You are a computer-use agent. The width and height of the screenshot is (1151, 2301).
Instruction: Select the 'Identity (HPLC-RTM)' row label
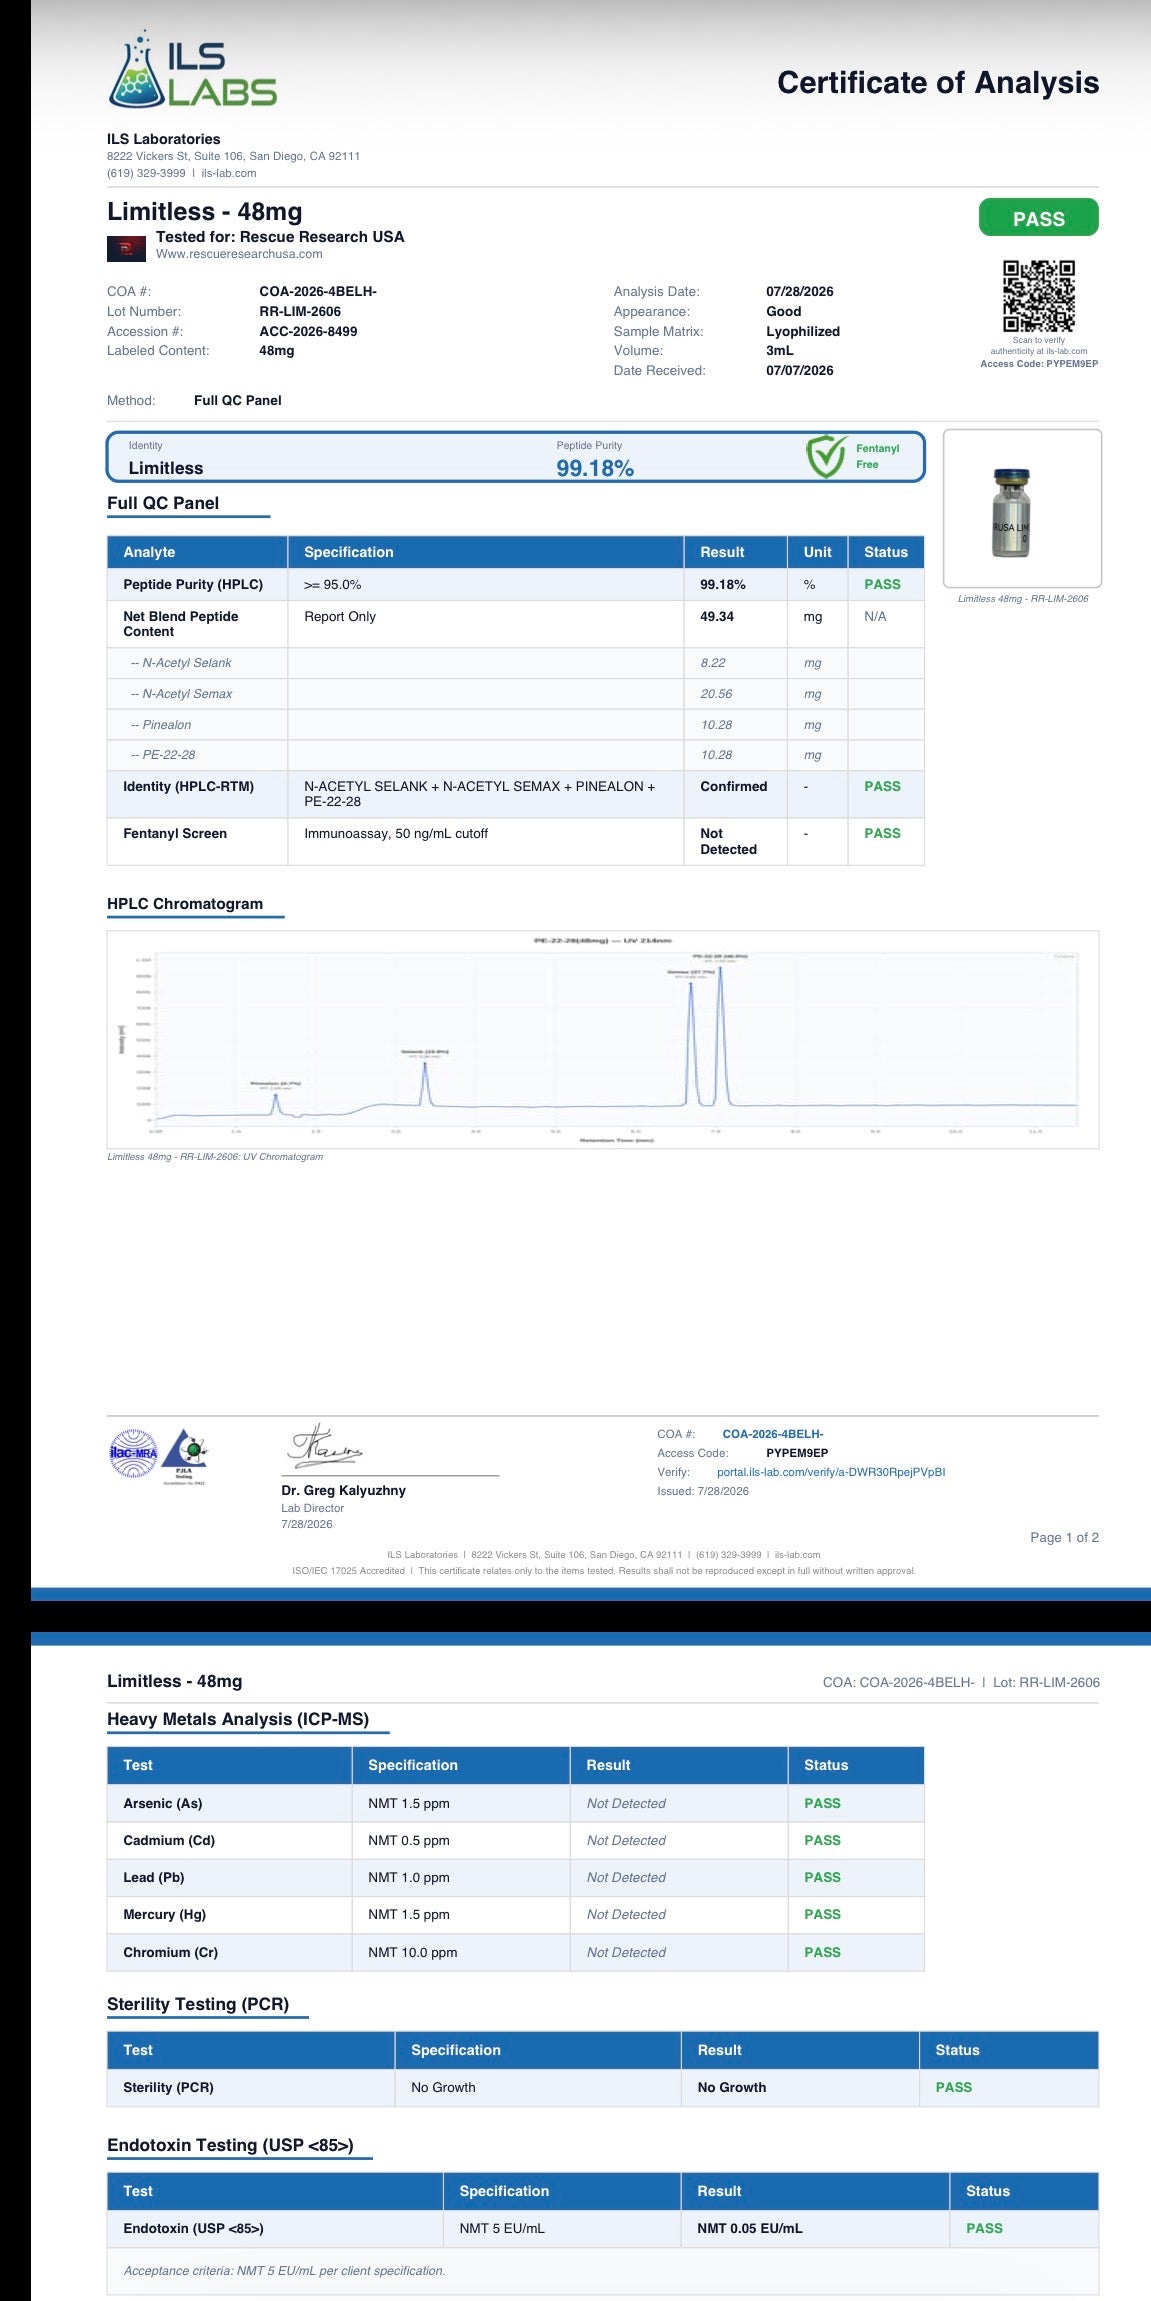[x=188, y=787]
